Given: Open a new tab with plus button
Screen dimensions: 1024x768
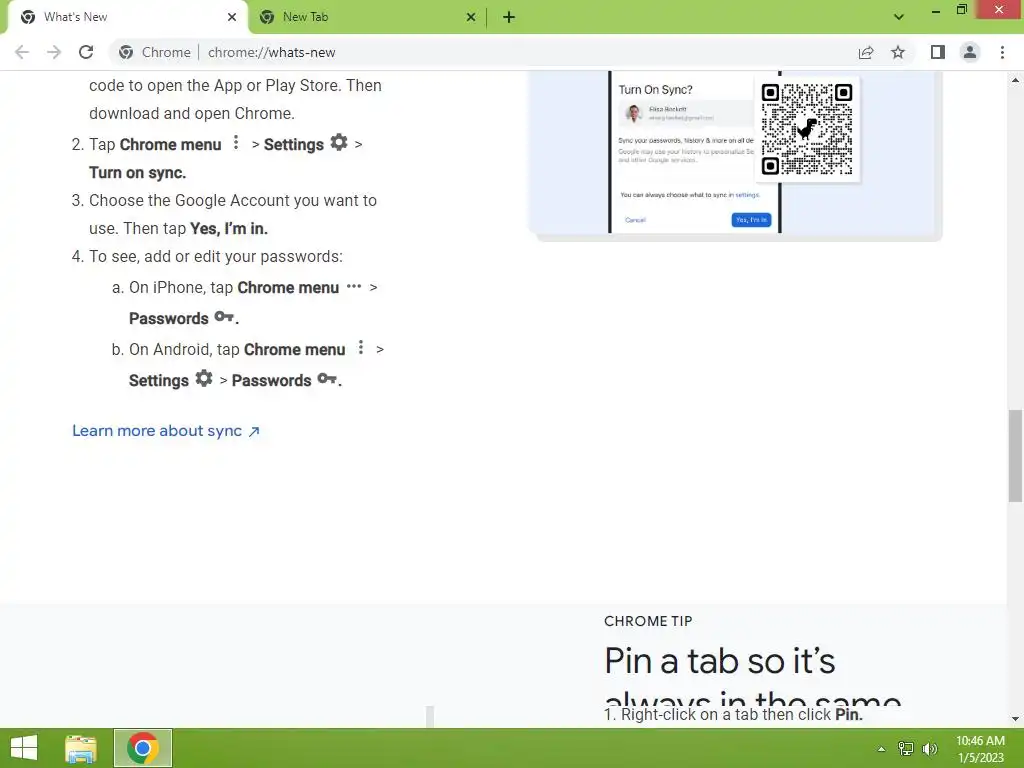Looking at the screenshot, I should (x=509, y=17).
